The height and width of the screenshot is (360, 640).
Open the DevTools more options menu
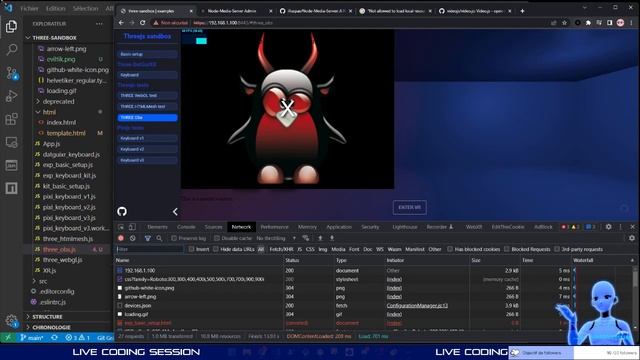coord(620,227)
